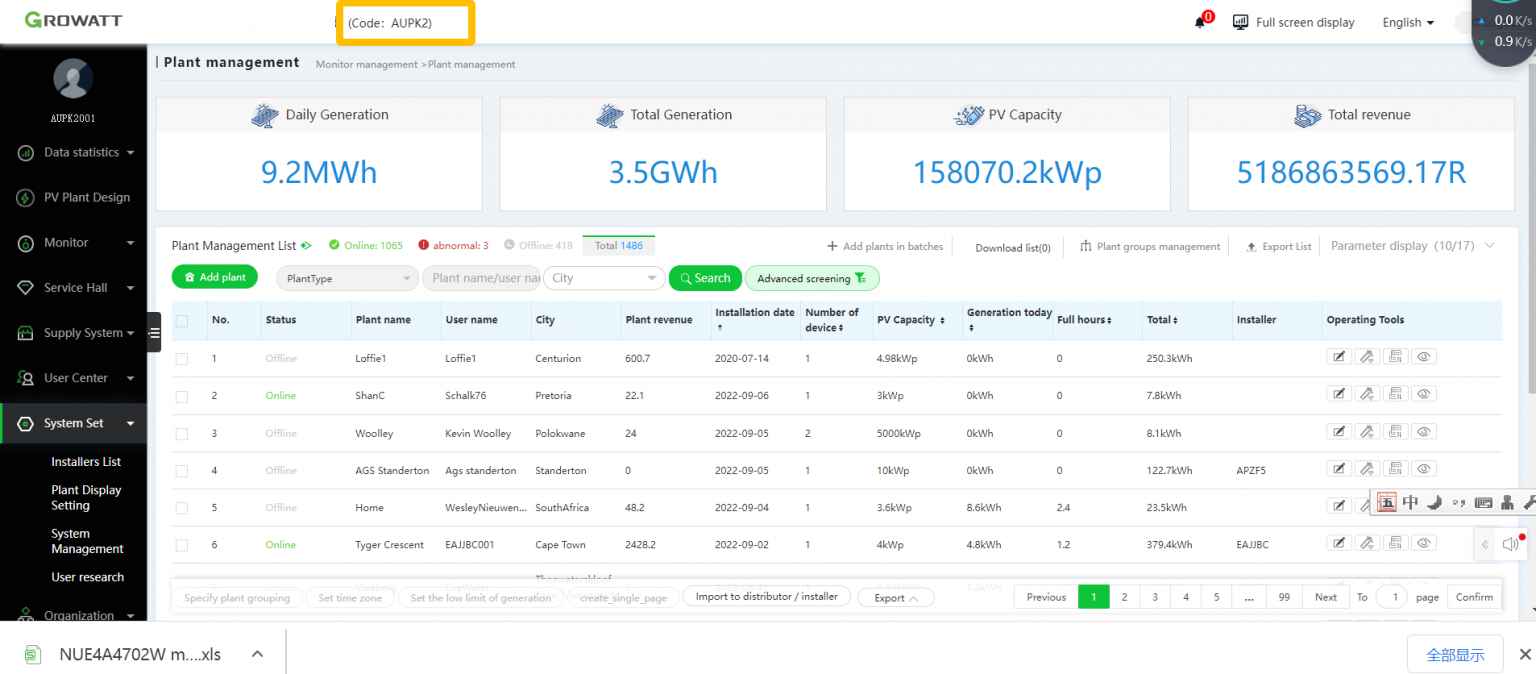Click the speaker volume icon at right edge
Screen dimensions: 1536x674
click(x=1510, y=544)
